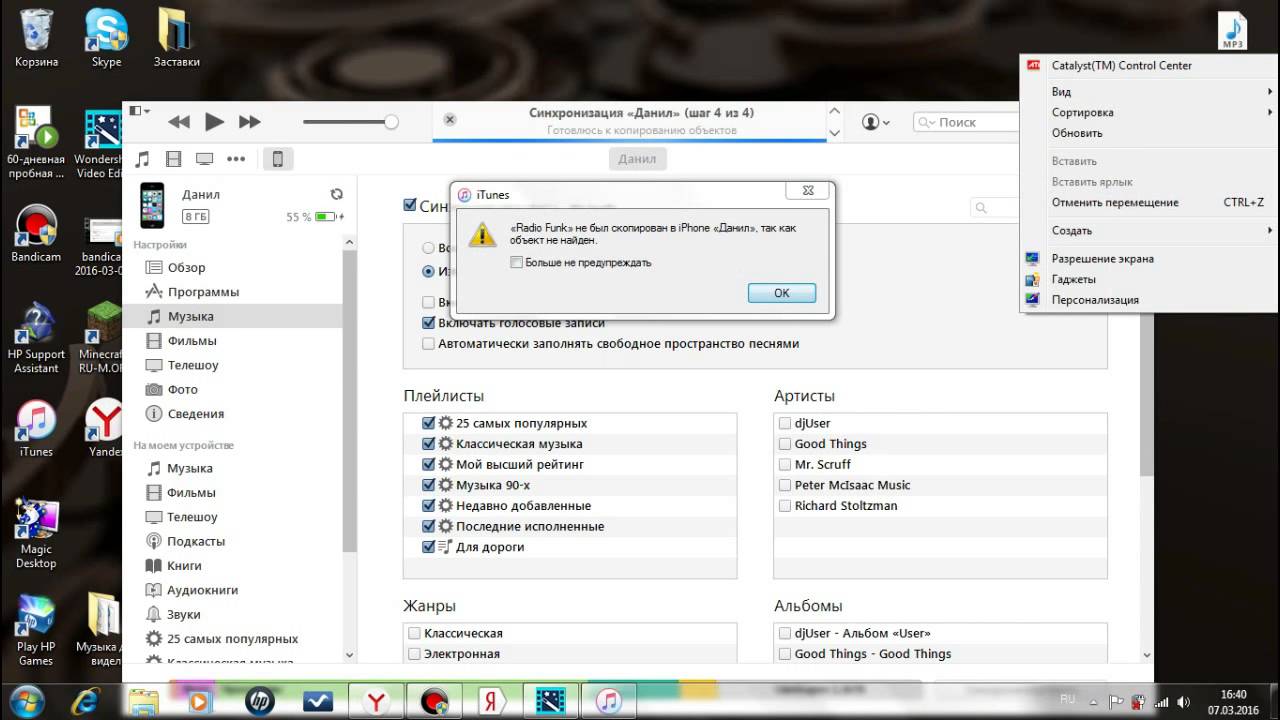Screen dimensions: 1280x720
Task: Check the djUser artist
Action: pyautogui.click(x=785, y=423)
